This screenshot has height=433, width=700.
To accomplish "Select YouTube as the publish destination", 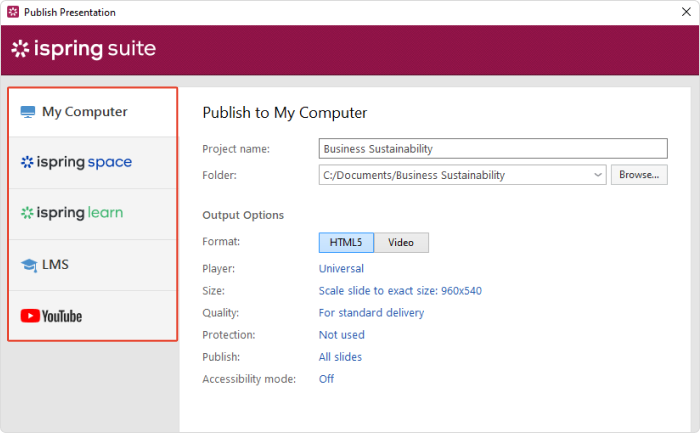I will coord(92,316).
